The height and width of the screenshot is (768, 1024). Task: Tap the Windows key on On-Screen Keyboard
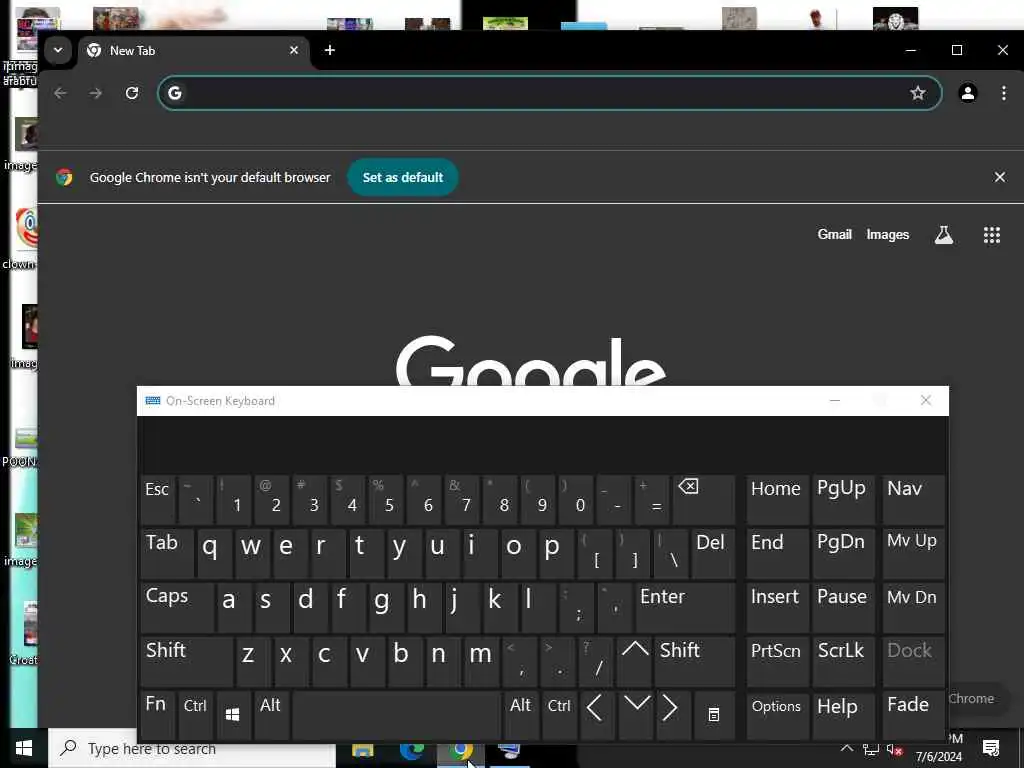pos(232,715)
